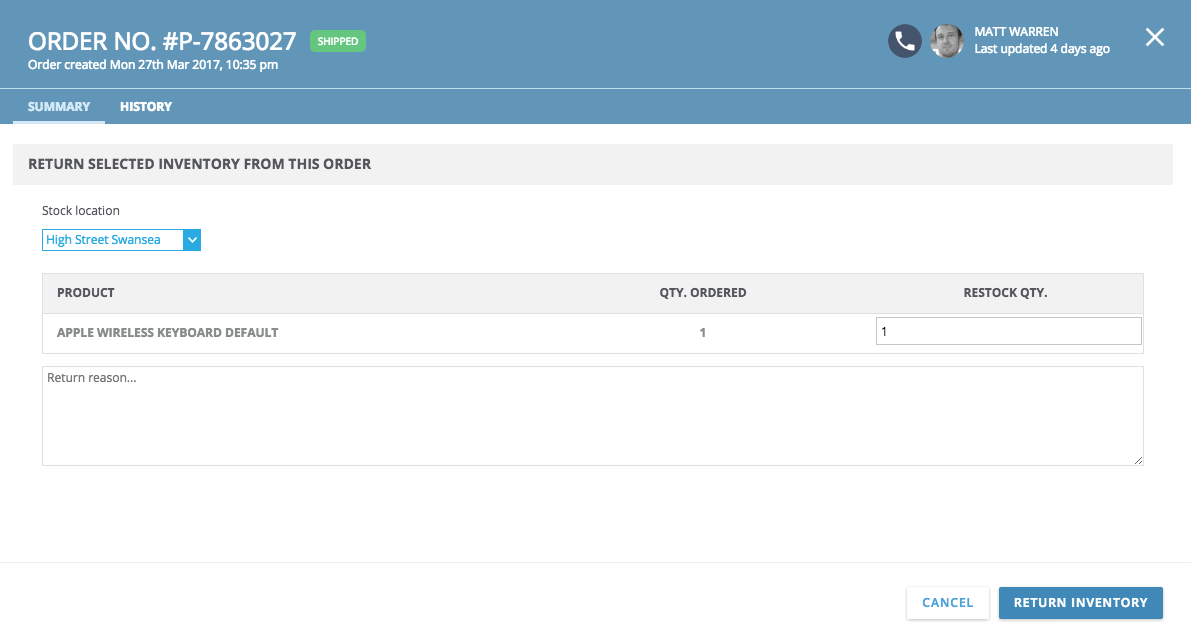Click the Return Inventory button
Screen dimensions: 1191x628
coord(1080,603)
